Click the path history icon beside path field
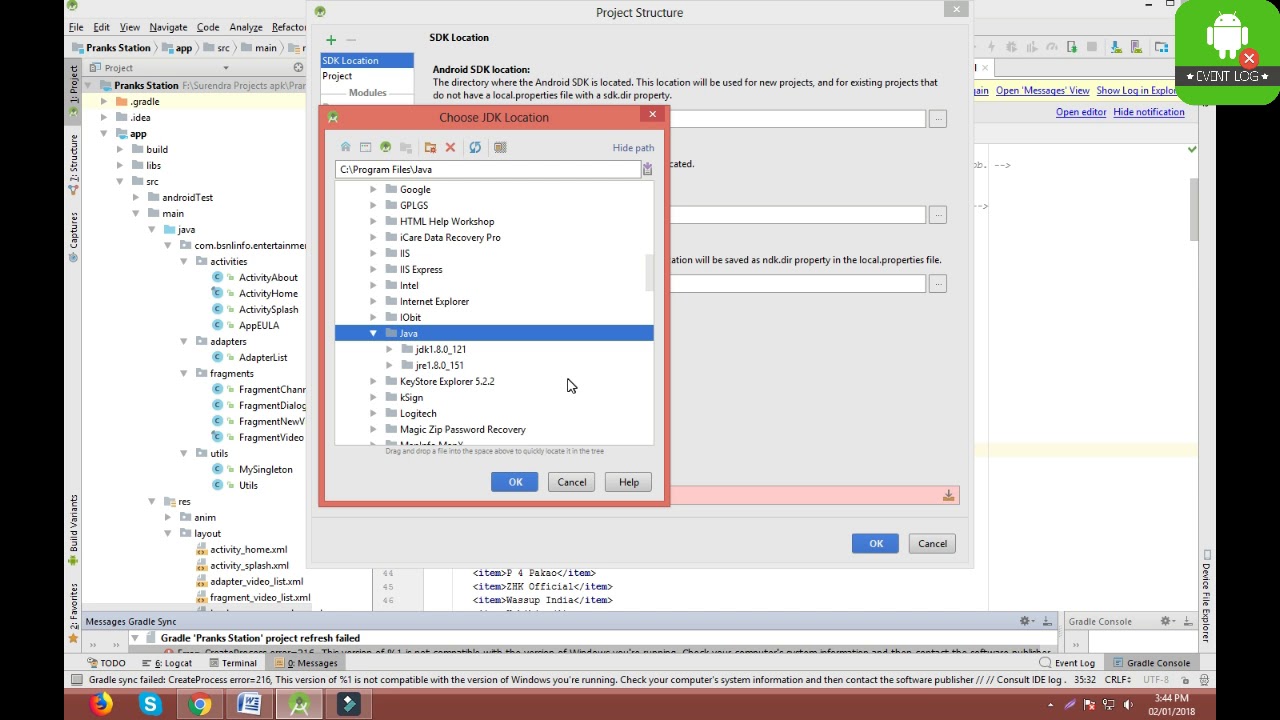 (x=647, y=169)
